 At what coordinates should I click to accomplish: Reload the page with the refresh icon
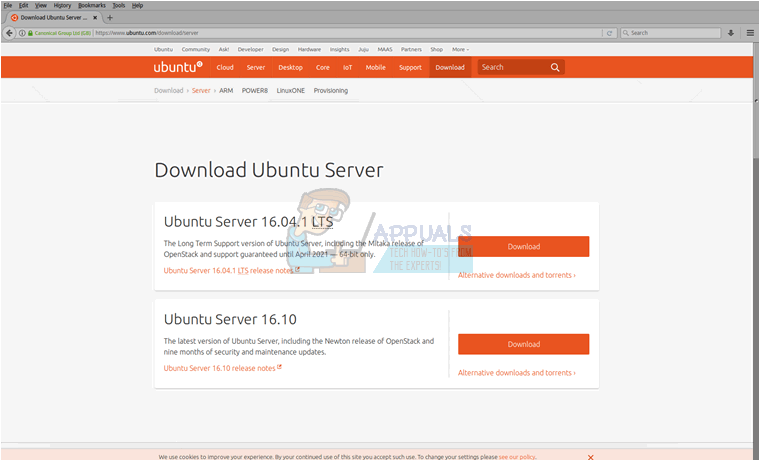coord(609,33)
